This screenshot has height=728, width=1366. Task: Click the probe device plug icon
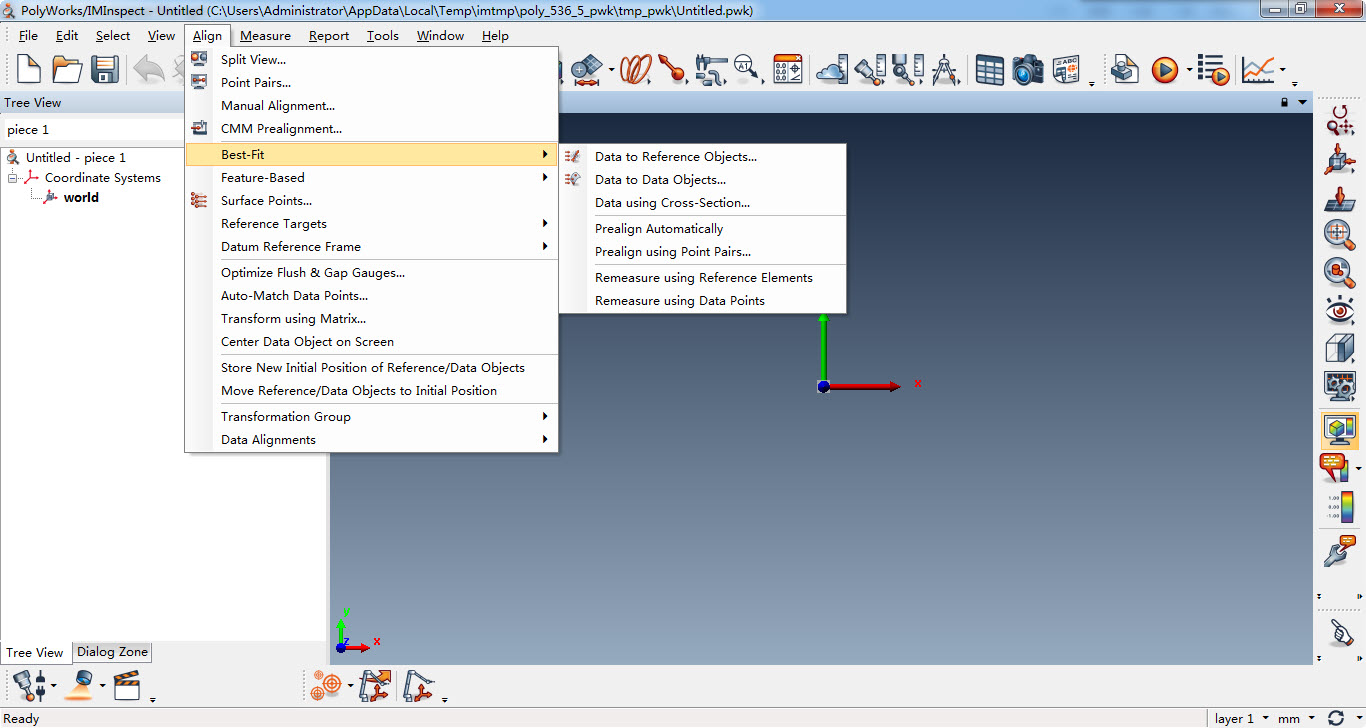pyautogui.click(x=28, y=685)
